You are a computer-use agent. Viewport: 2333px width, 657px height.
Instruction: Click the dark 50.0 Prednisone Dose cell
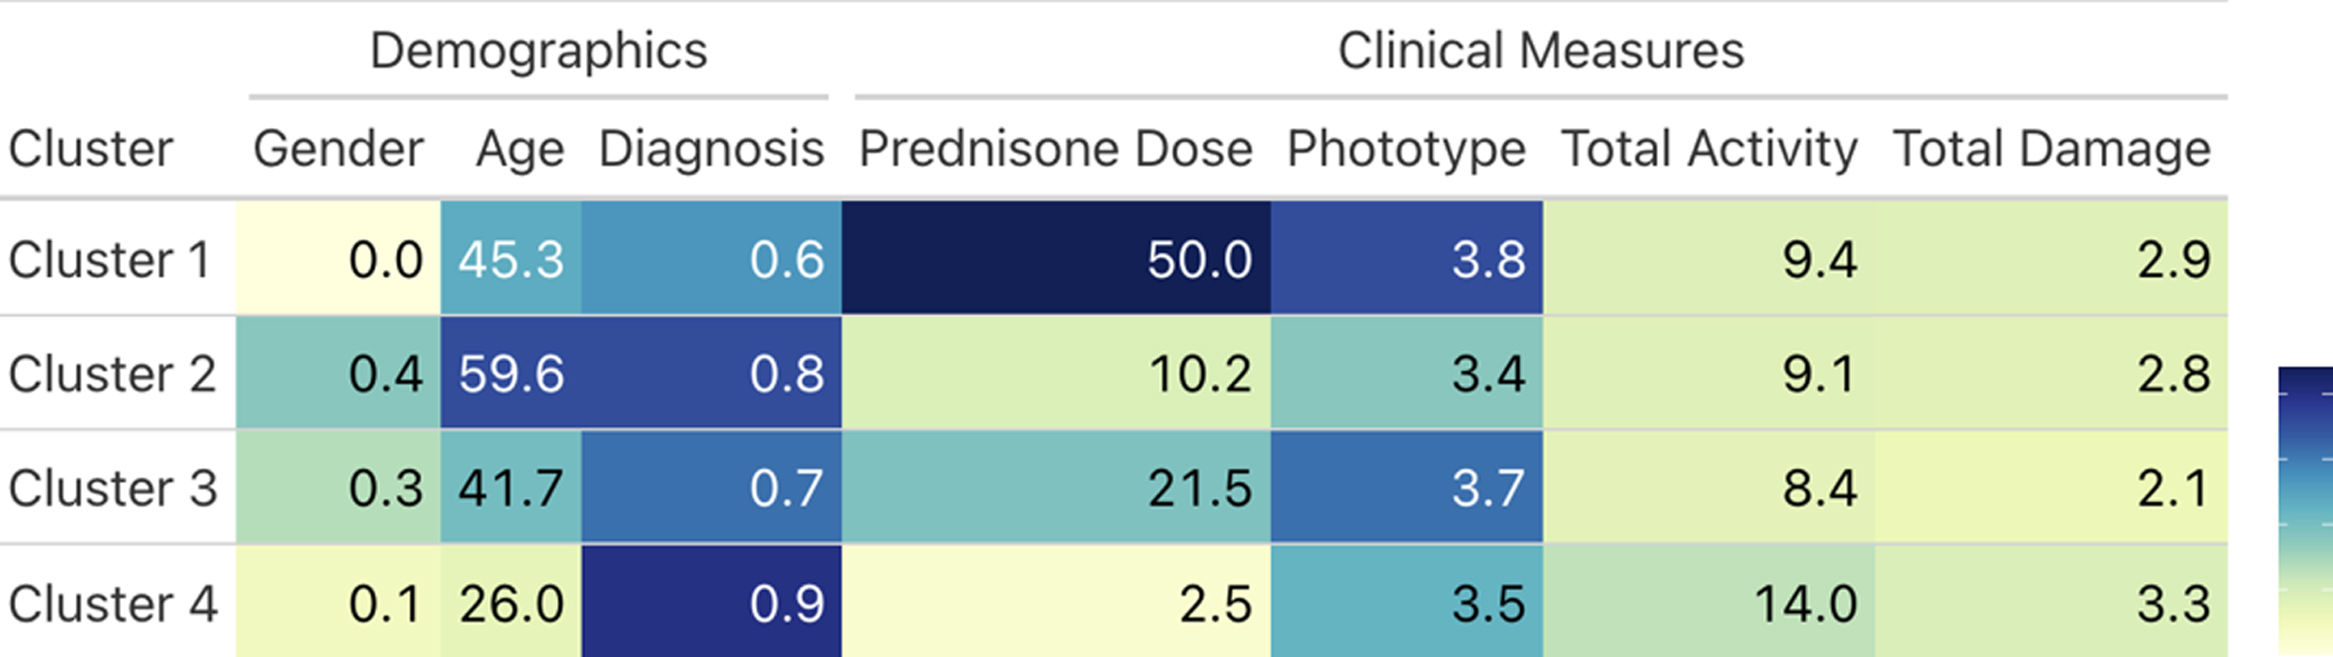pos(1056,258)
